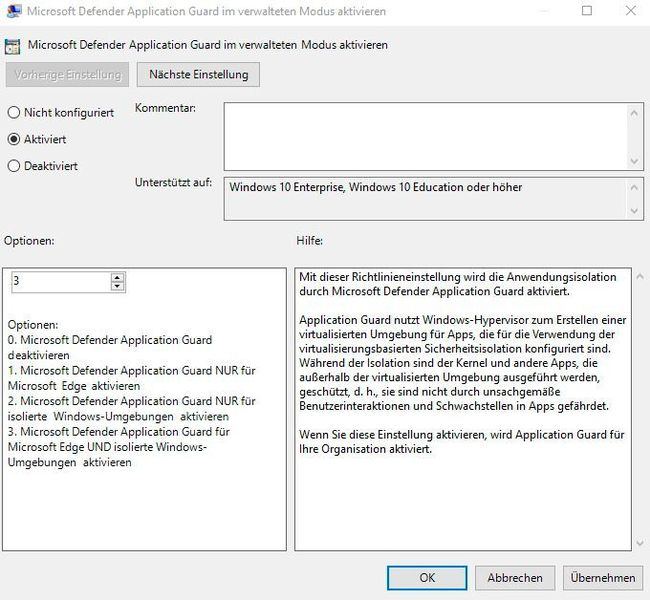This screenshot has height=600, width=650.
Task: Click the Optionen label above options panel
Action: tap(29, 241)
